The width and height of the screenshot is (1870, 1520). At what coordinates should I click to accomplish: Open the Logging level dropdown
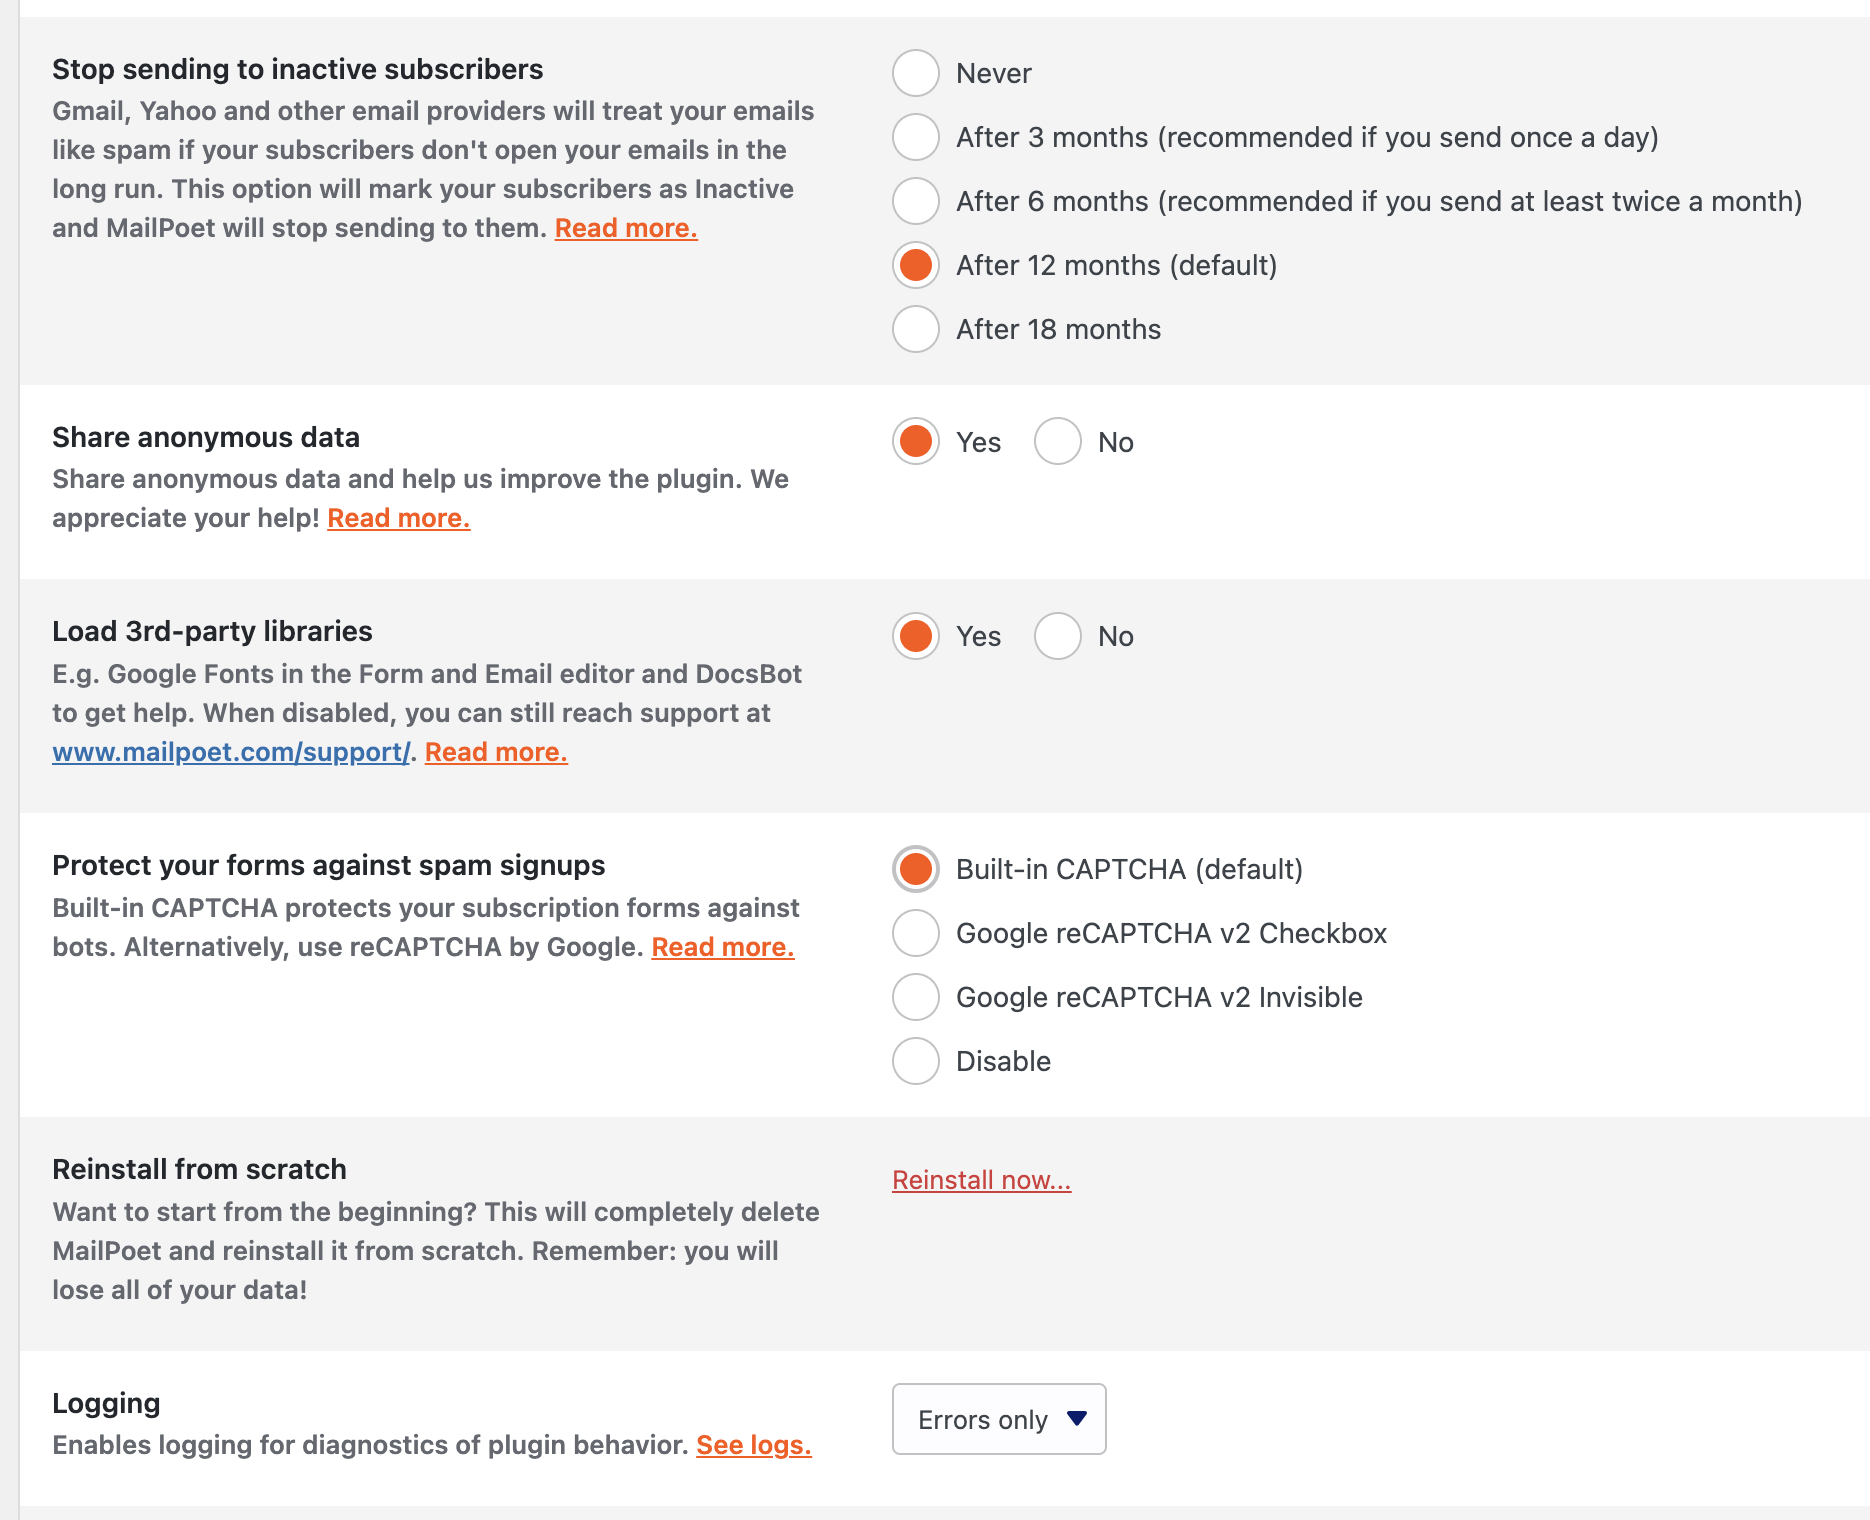click(998, 1419)
